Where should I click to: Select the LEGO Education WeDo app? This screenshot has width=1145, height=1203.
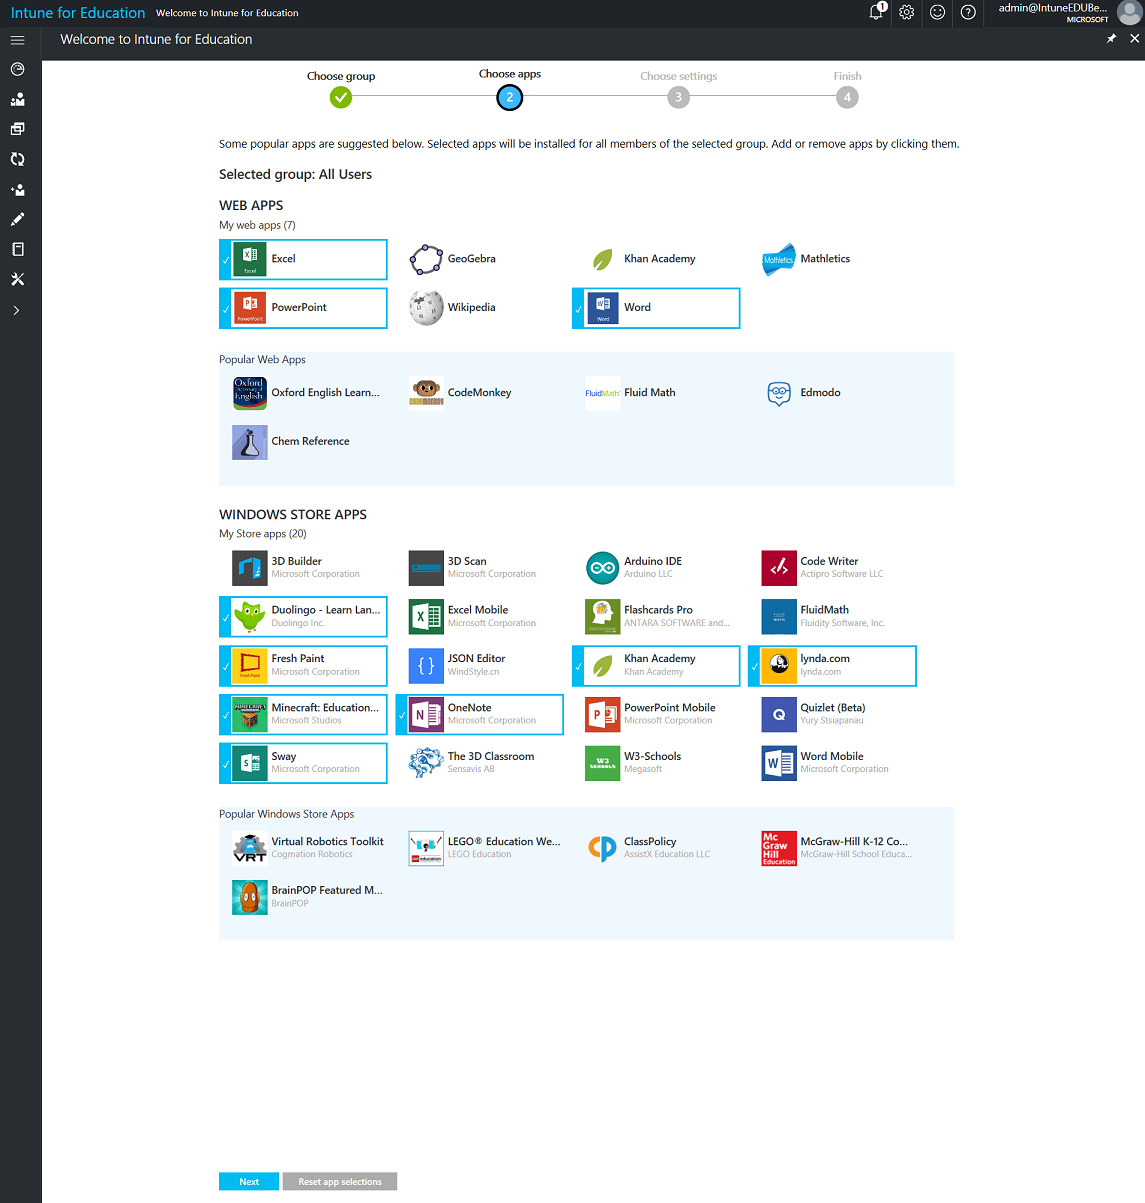point(480,849)
